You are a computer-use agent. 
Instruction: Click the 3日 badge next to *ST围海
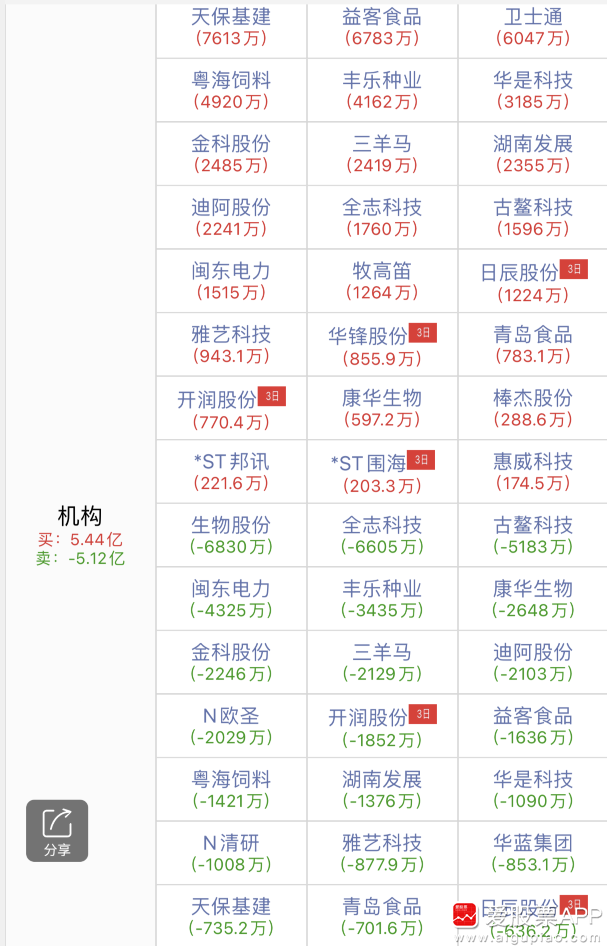click(x=421, y=460)
